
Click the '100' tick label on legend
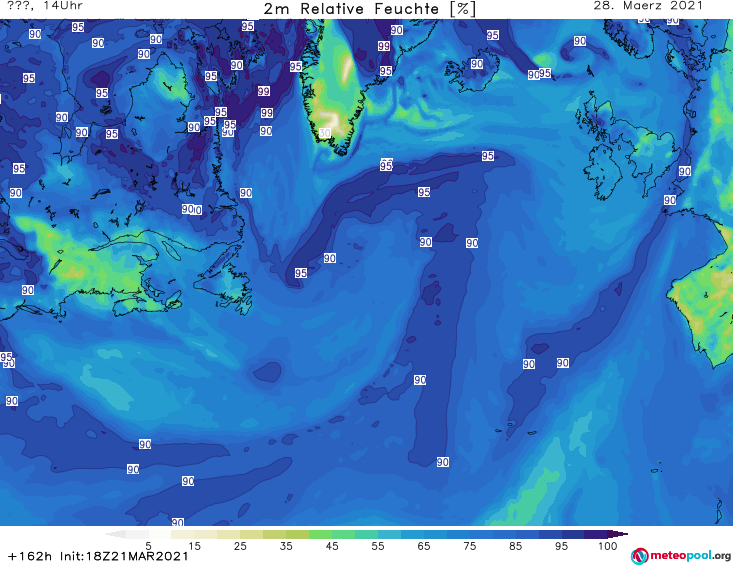[607, 546]
